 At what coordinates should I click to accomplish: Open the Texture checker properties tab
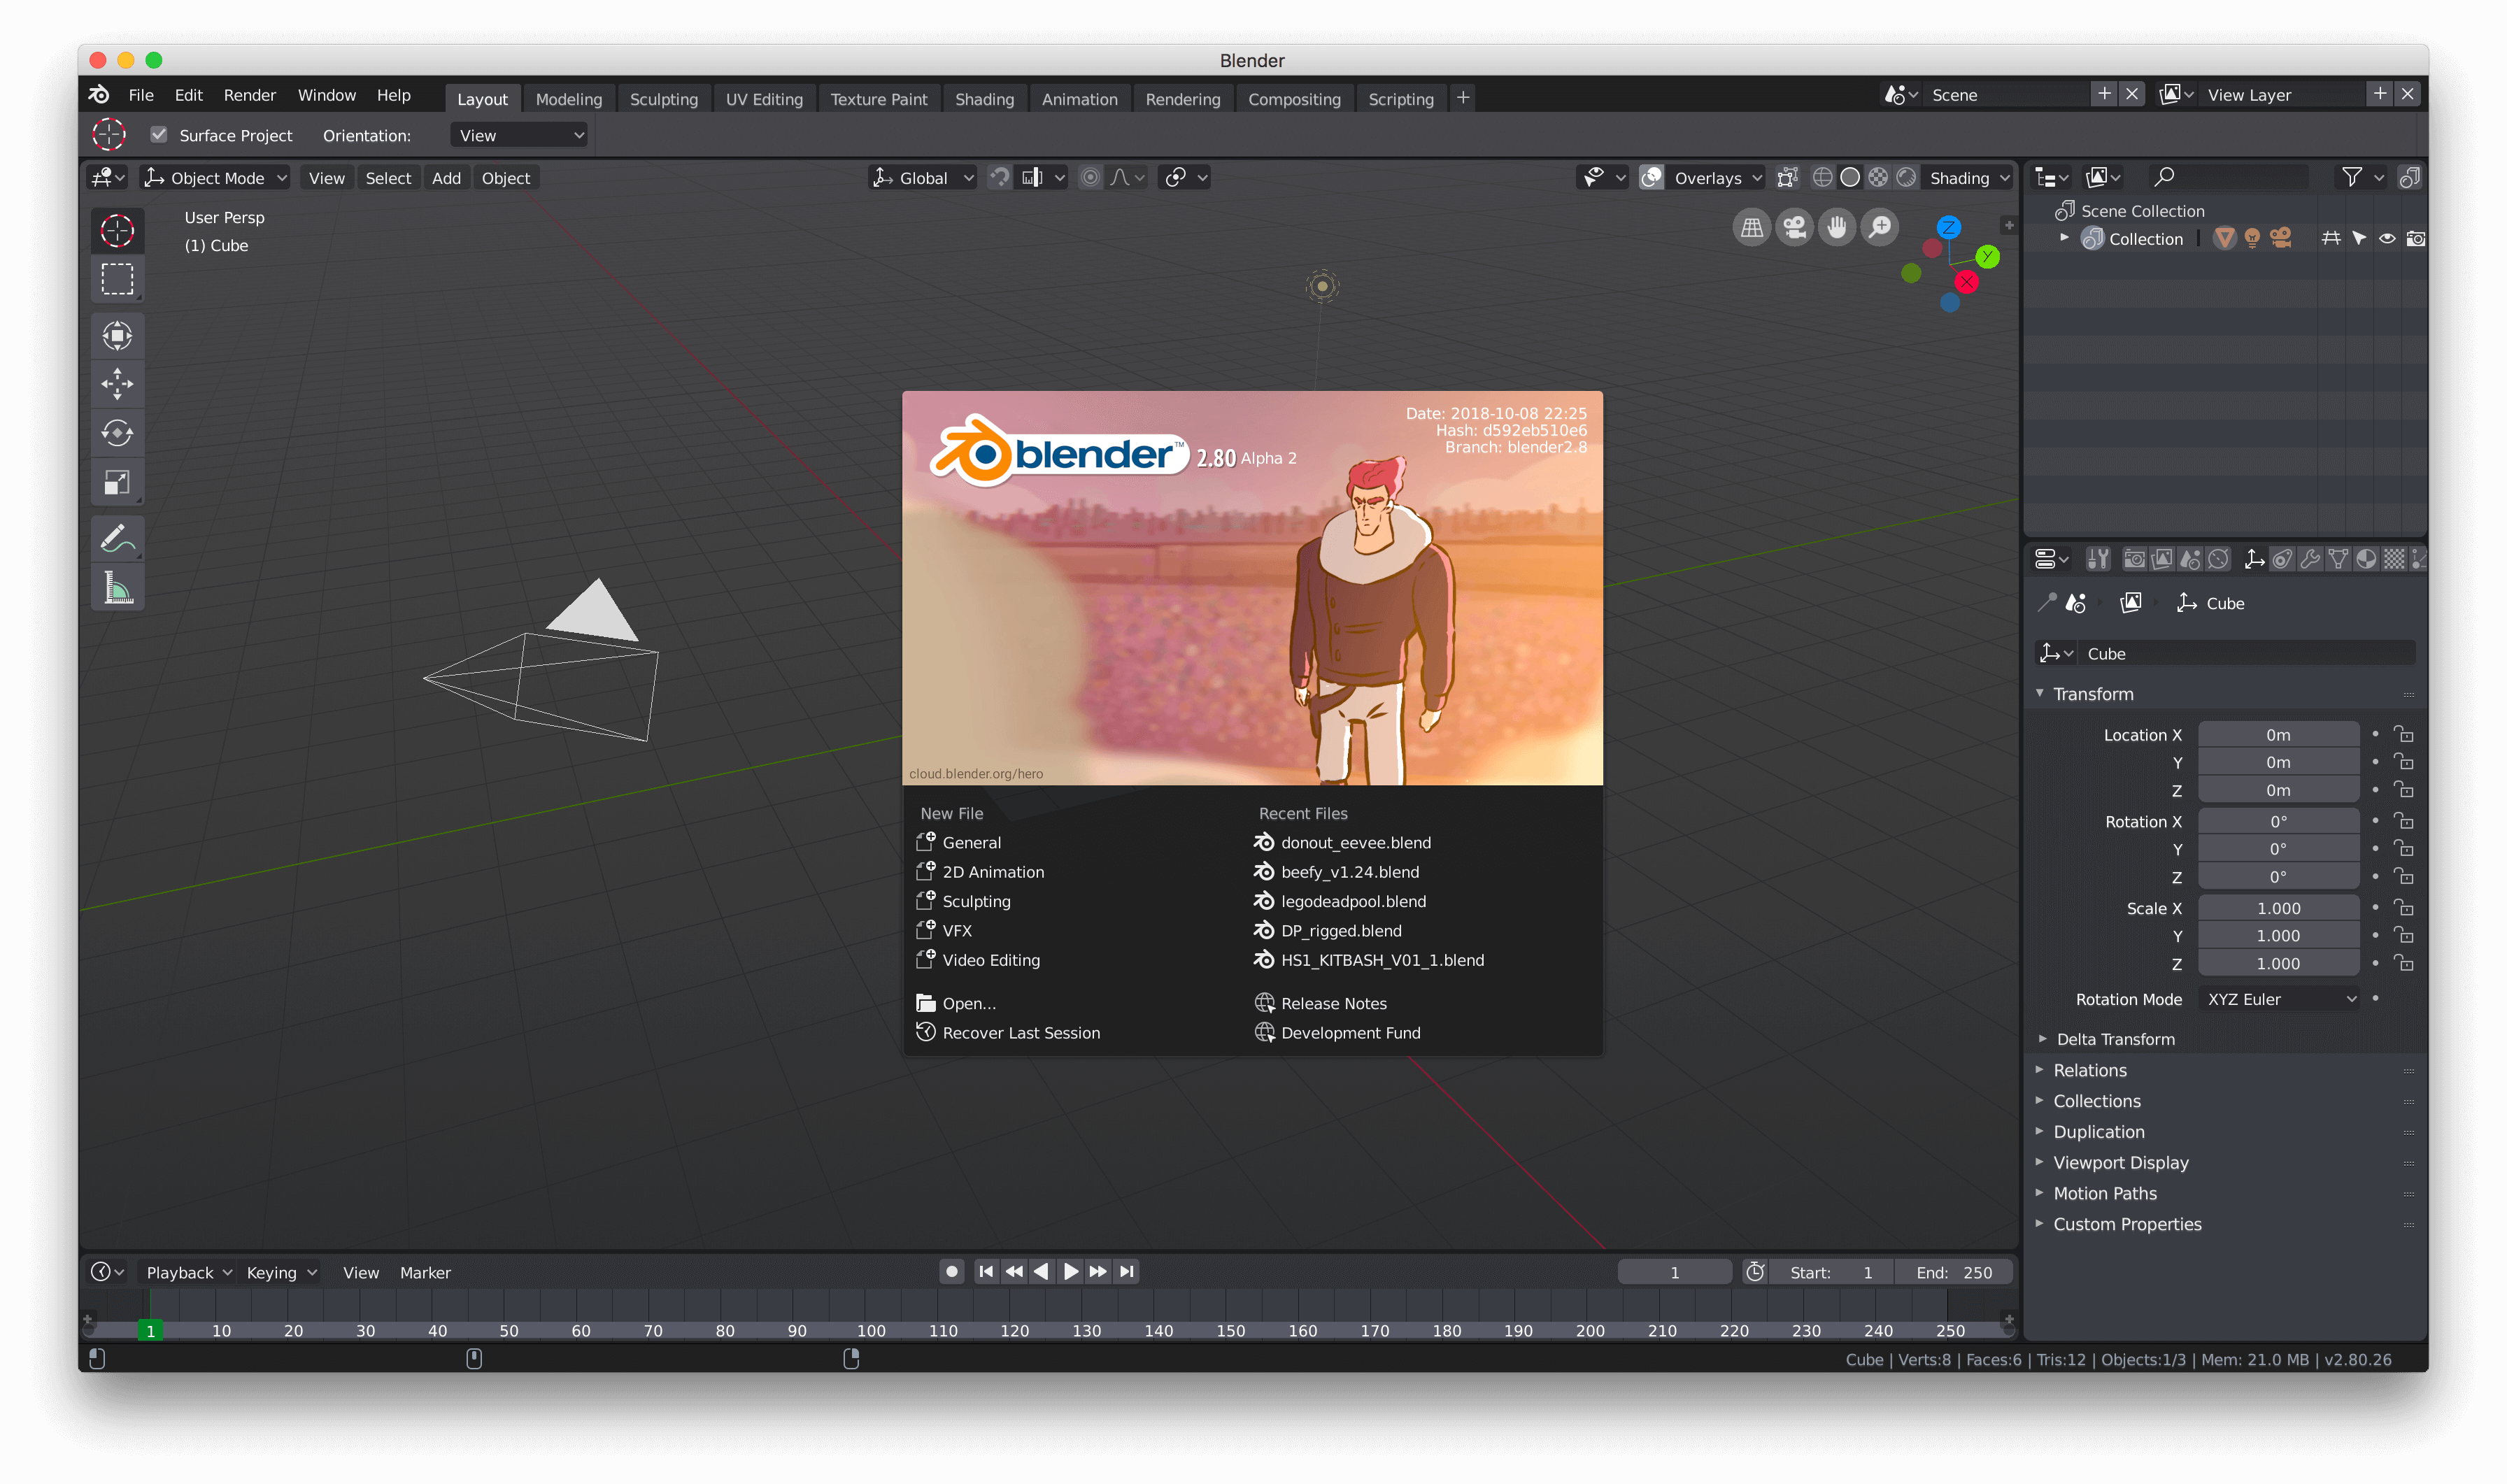2394,559
